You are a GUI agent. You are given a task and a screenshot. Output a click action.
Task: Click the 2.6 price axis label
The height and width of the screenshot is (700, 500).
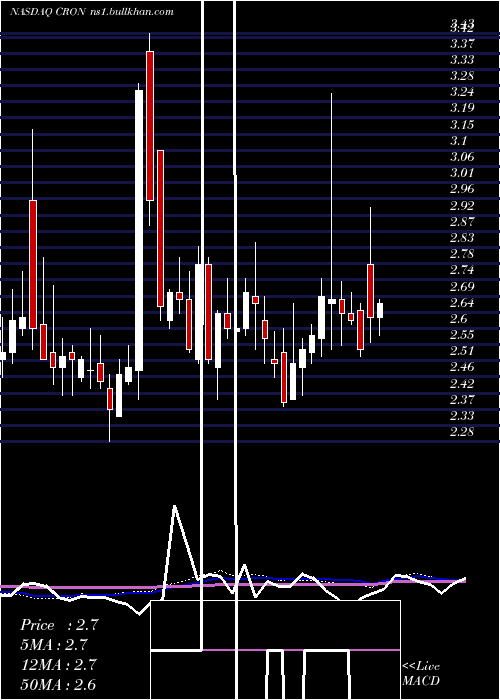[x=458, y=319]
